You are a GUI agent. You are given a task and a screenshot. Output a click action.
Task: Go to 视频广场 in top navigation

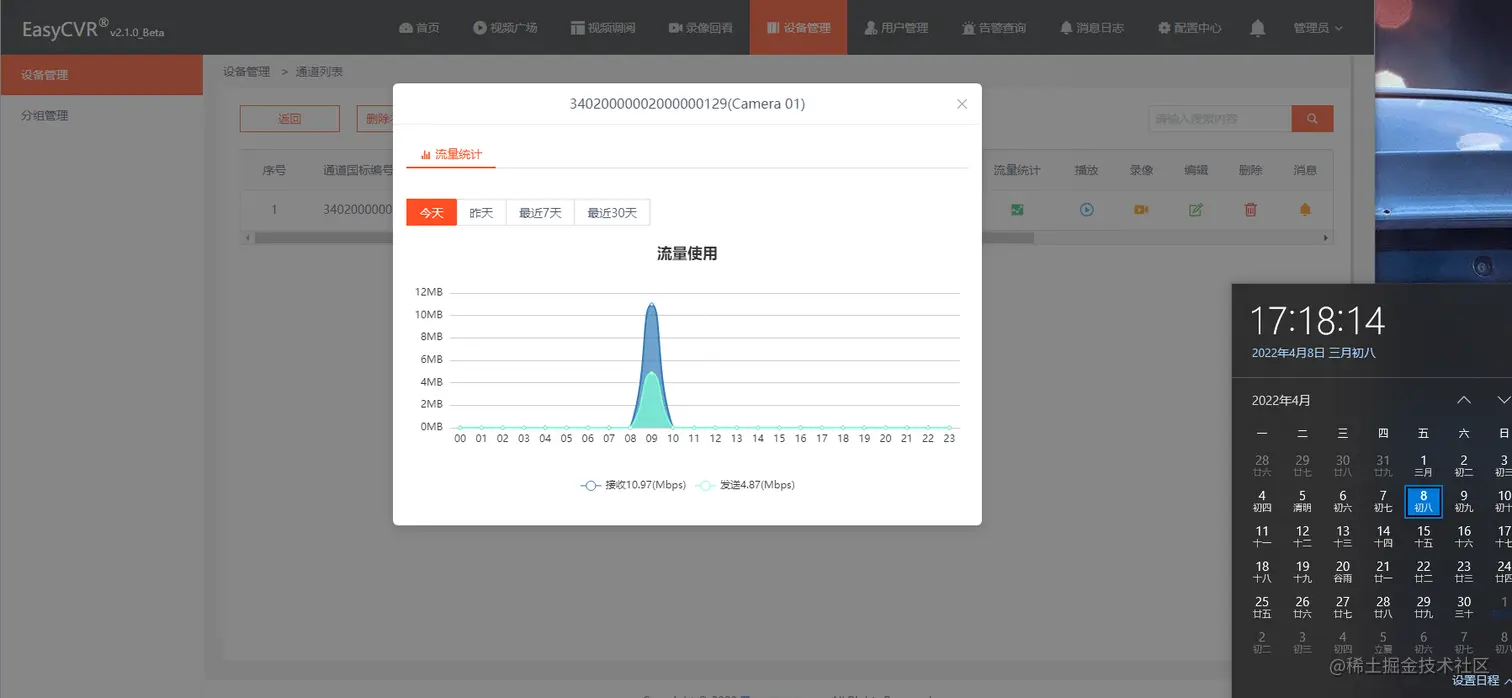tap(505, 28)
